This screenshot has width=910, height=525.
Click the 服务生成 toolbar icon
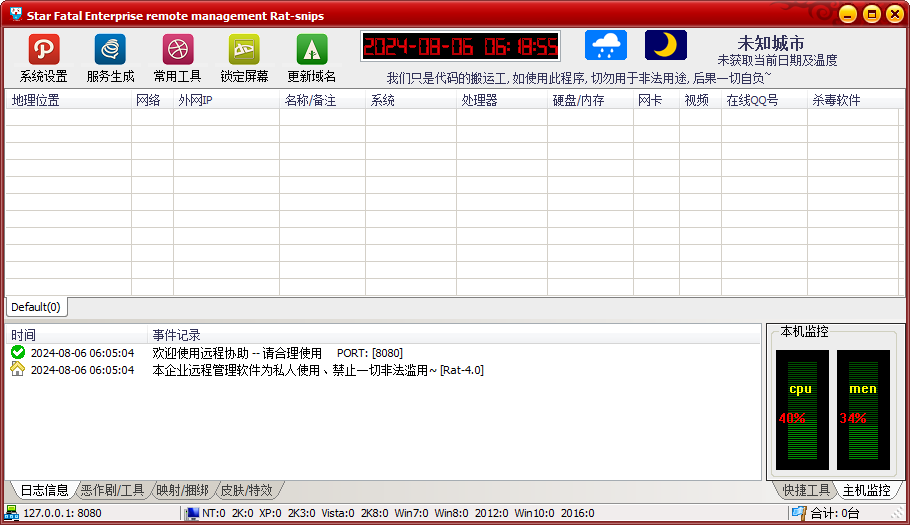coord(110,50)
